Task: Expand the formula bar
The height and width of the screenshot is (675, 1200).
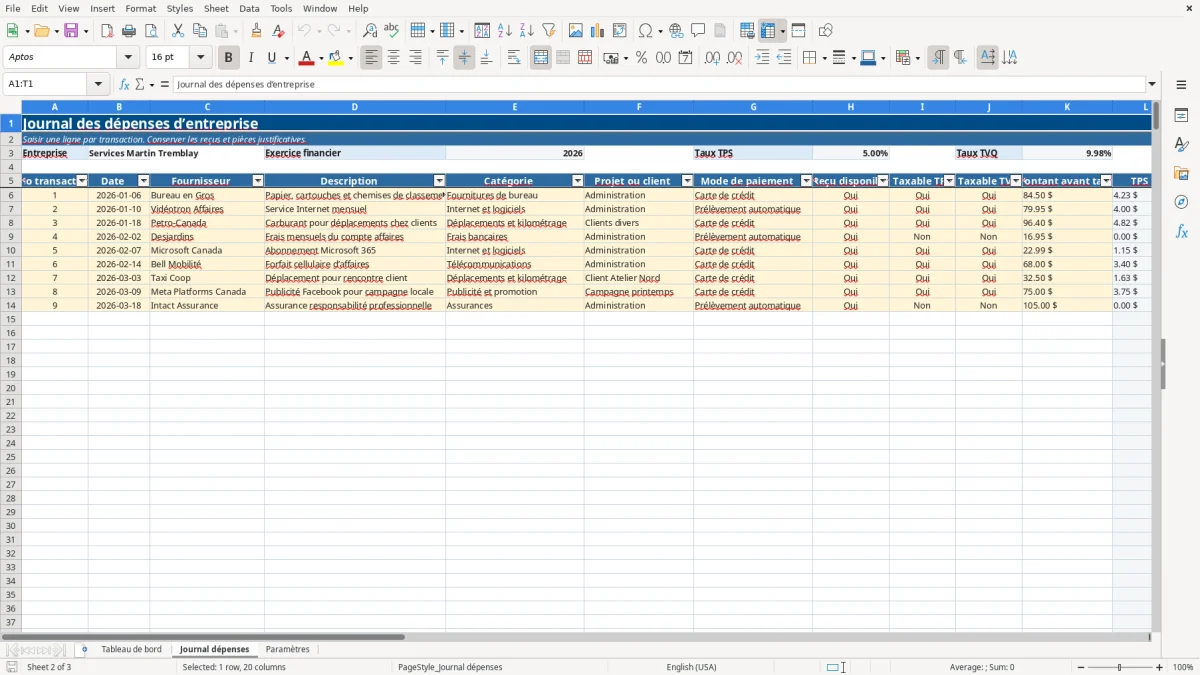Action: [x=1152, y=84]
